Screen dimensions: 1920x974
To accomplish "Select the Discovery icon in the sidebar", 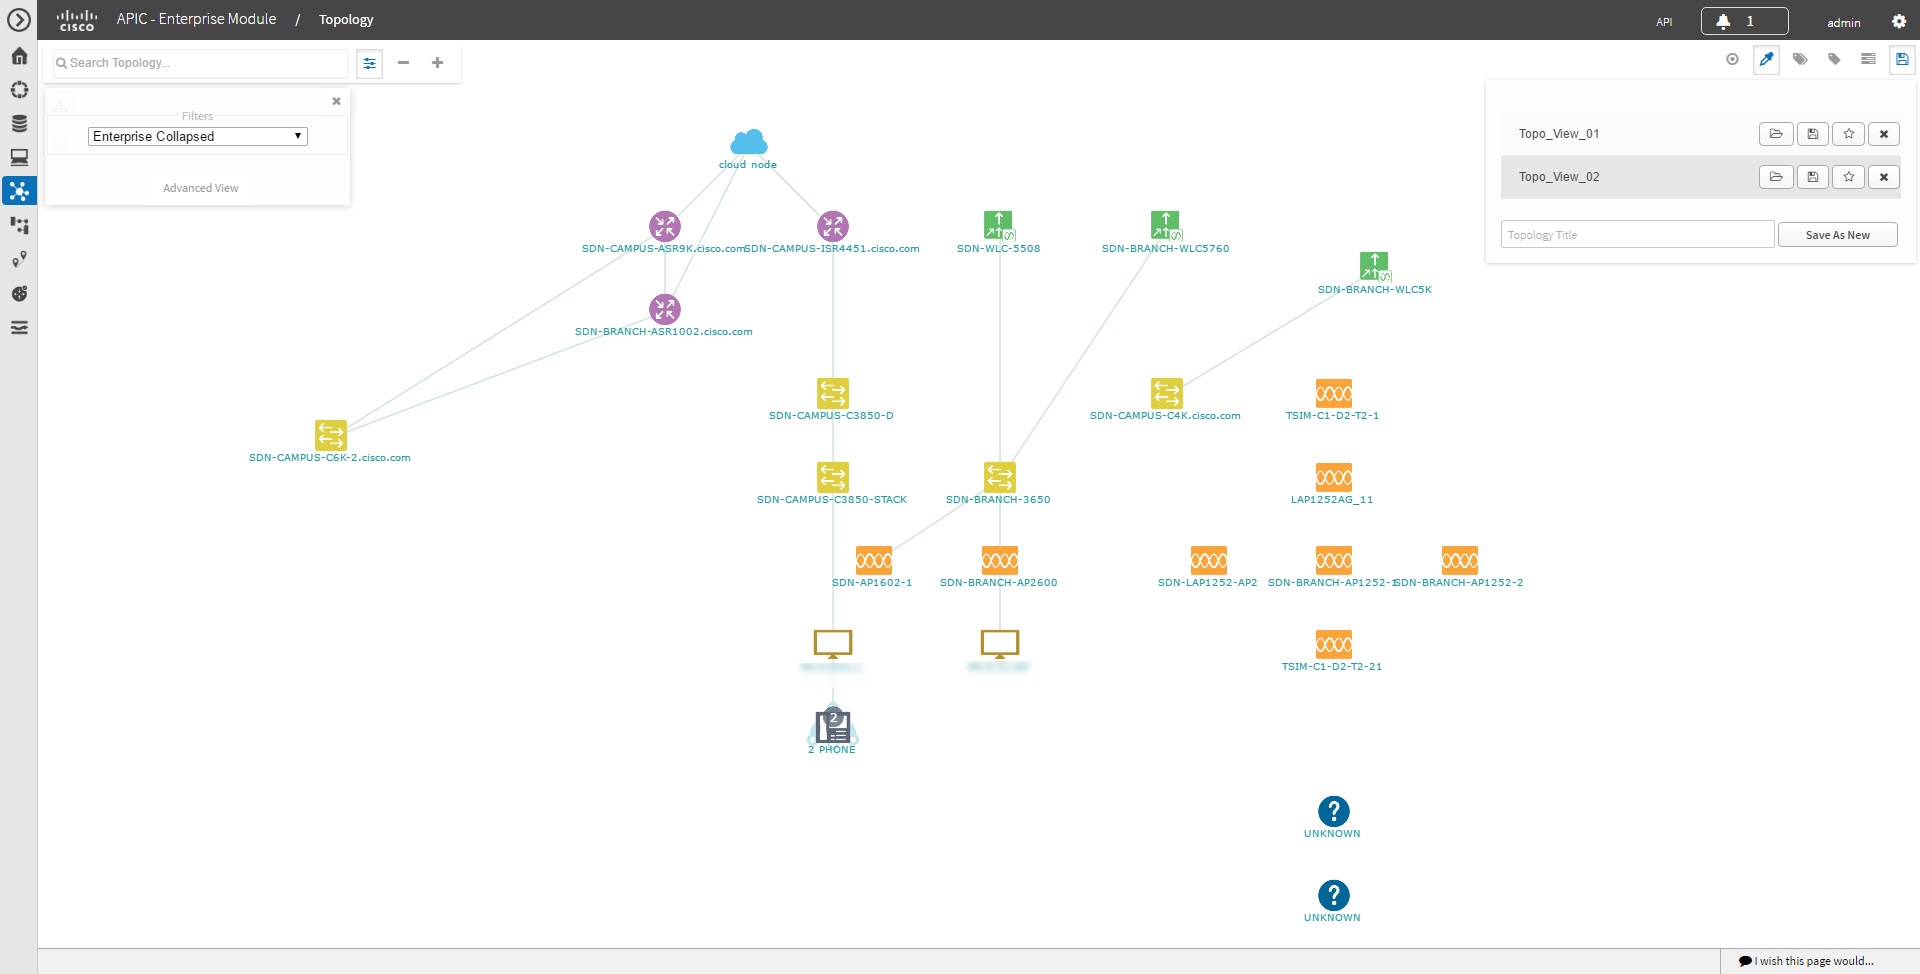I will click(x=18, y=90).
